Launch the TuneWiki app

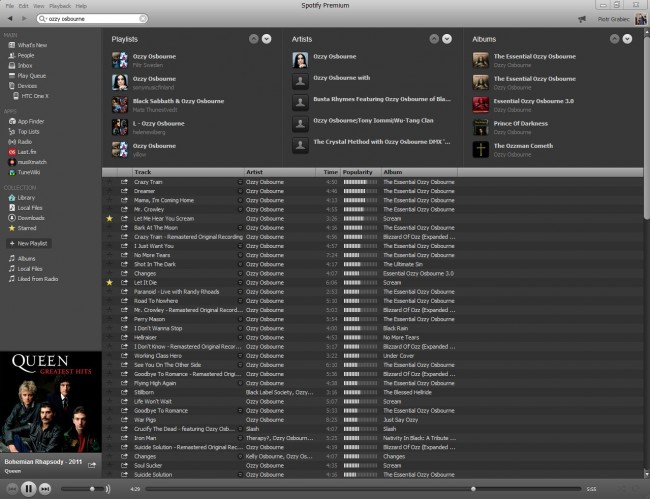(24, 172)
